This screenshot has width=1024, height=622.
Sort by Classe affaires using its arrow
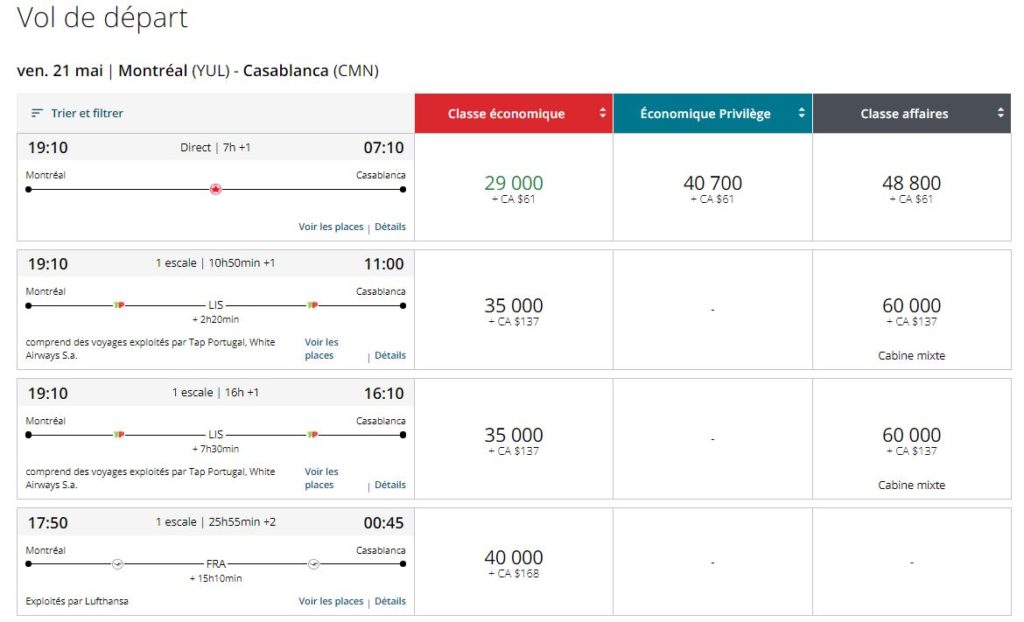point(1000,113)
